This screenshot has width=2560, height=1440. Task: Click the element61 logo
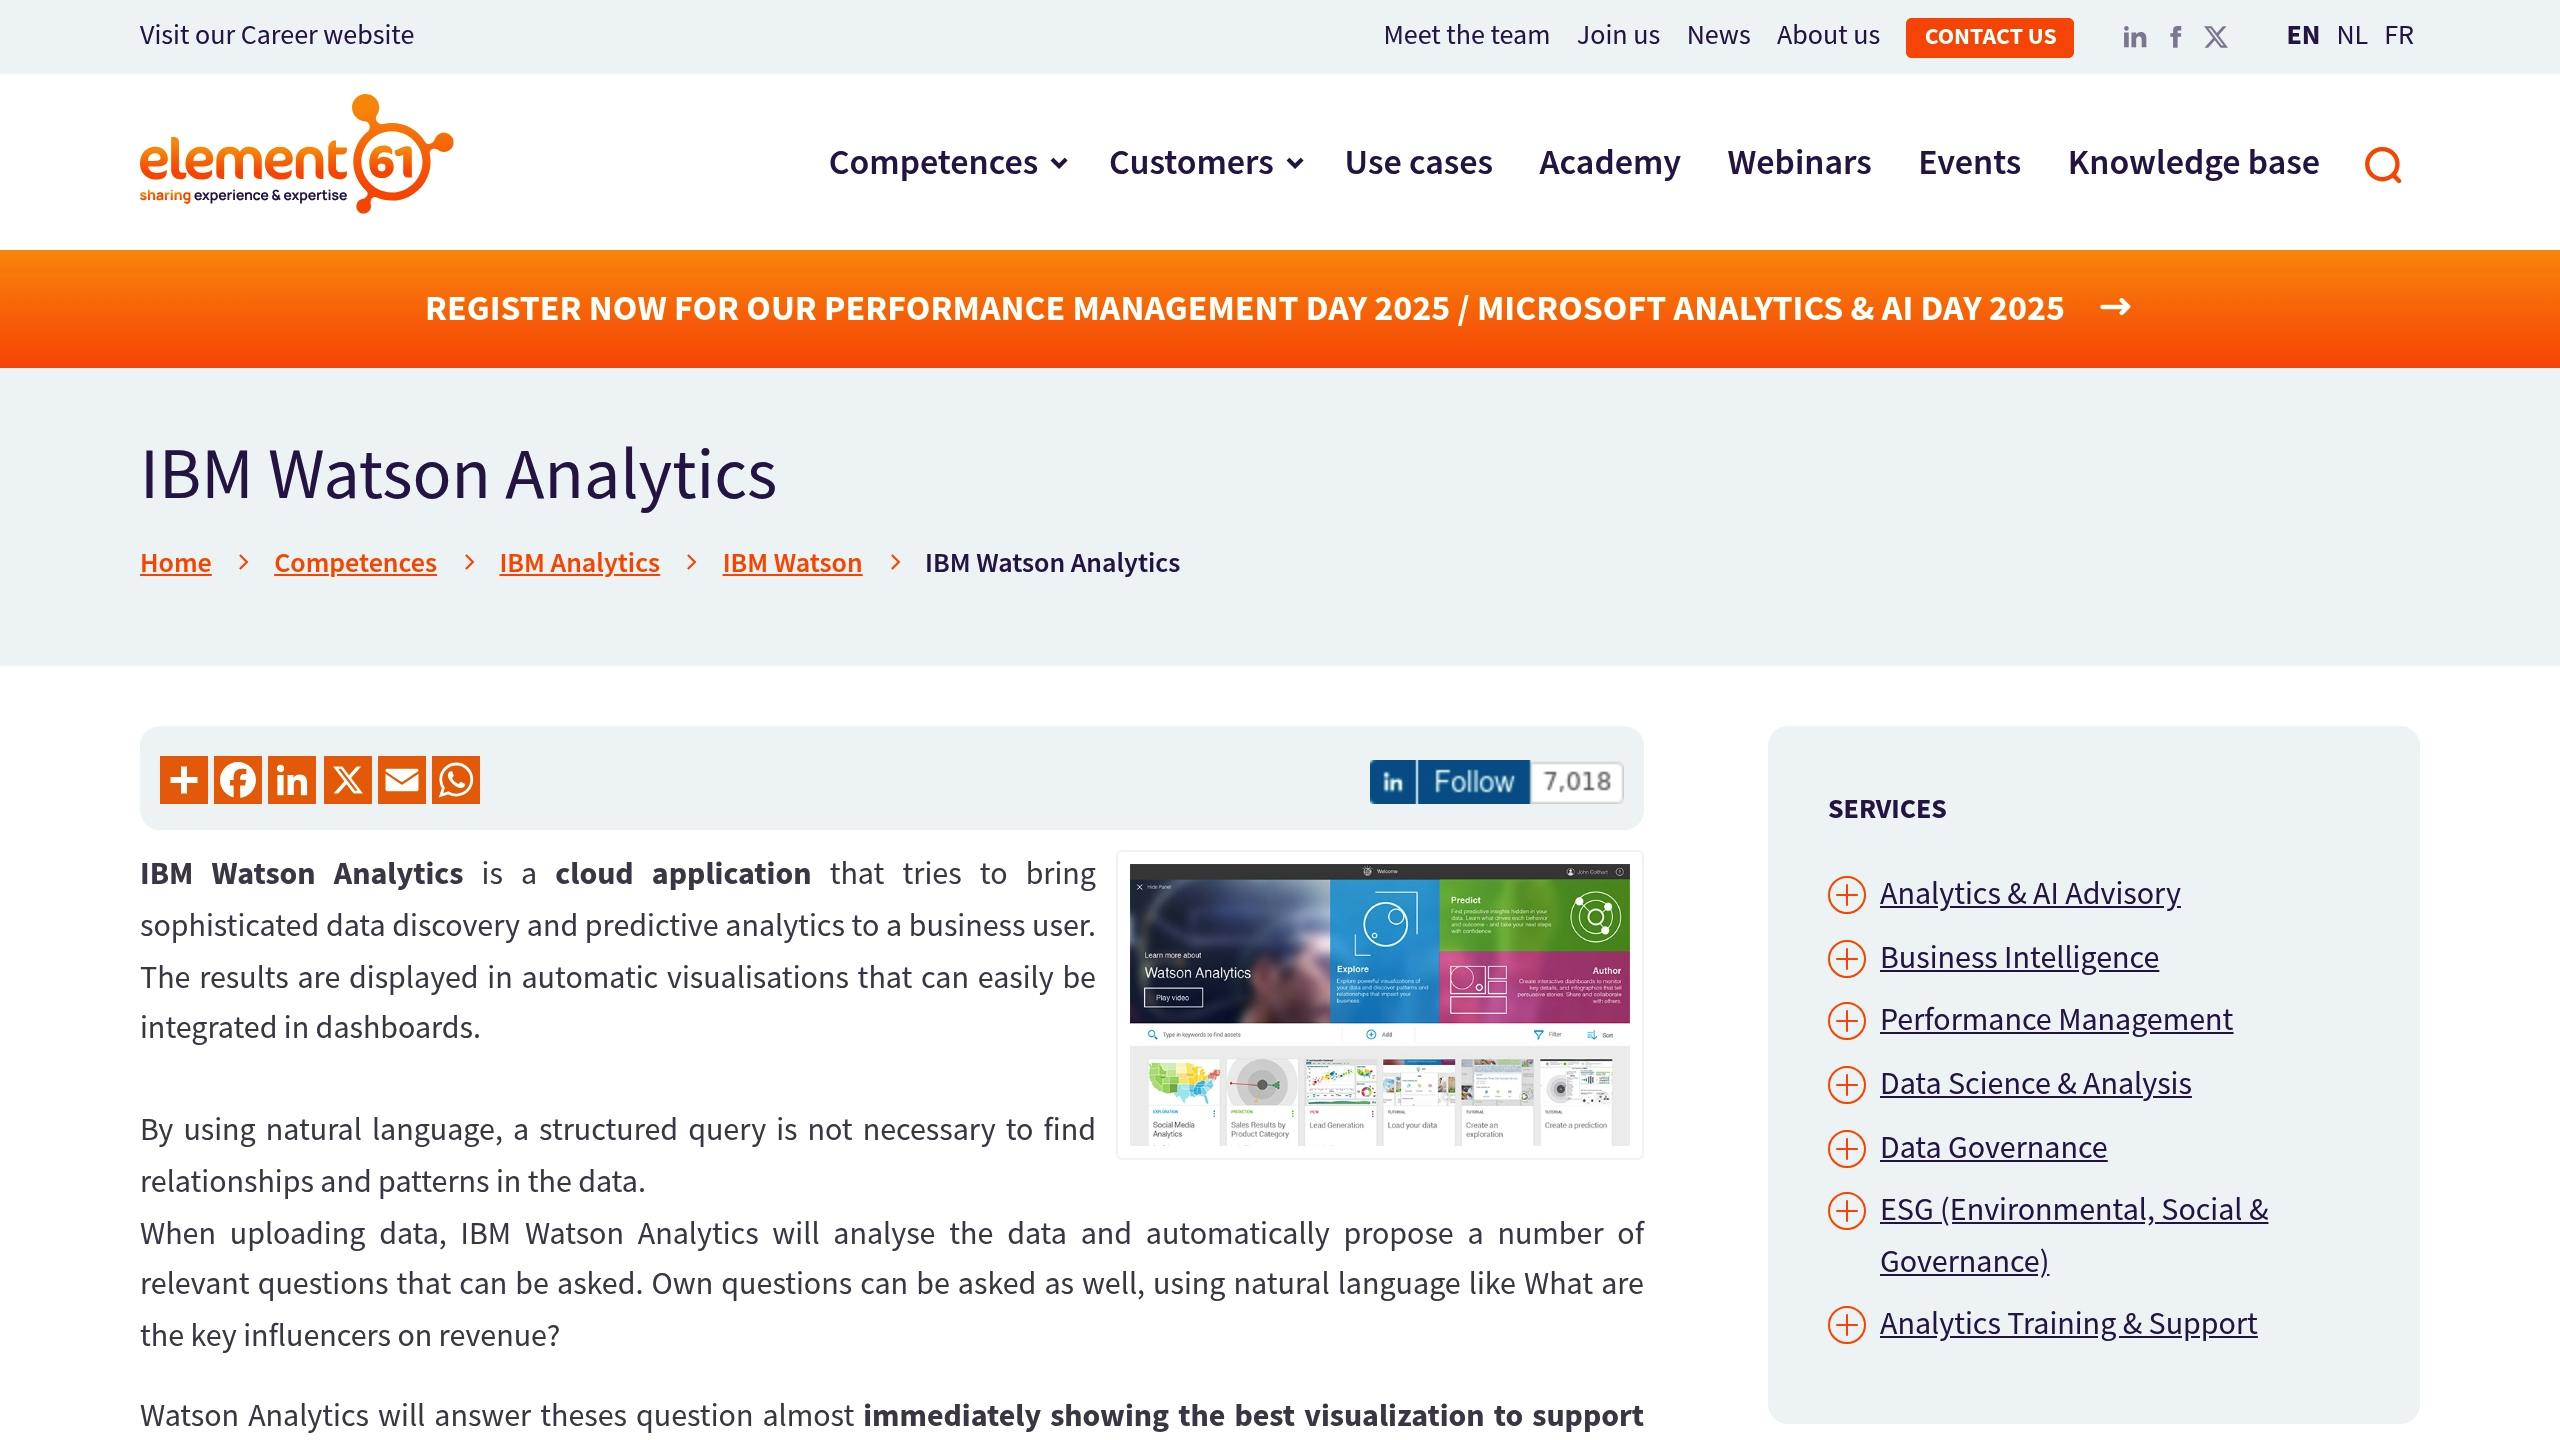(296, 153)
